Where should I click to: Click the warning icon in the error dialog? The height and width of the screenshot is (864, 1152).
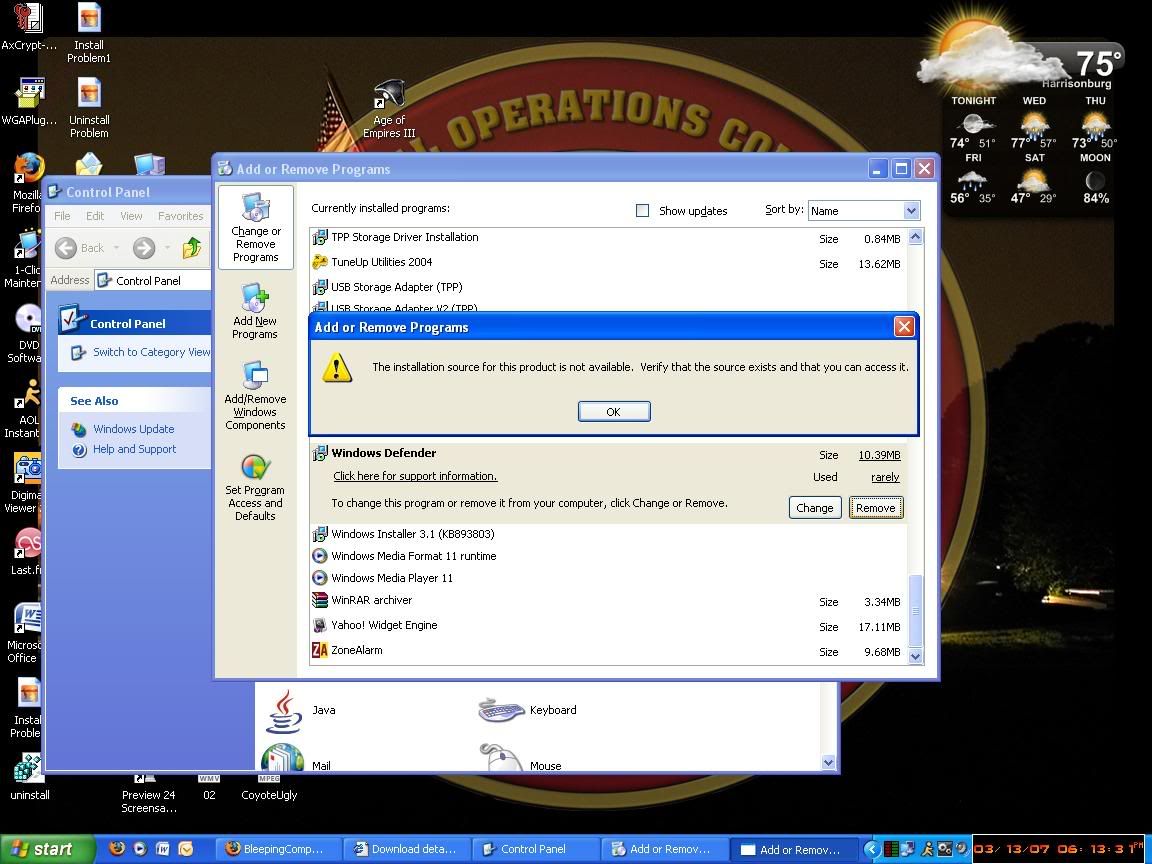[x=337, y=367]
